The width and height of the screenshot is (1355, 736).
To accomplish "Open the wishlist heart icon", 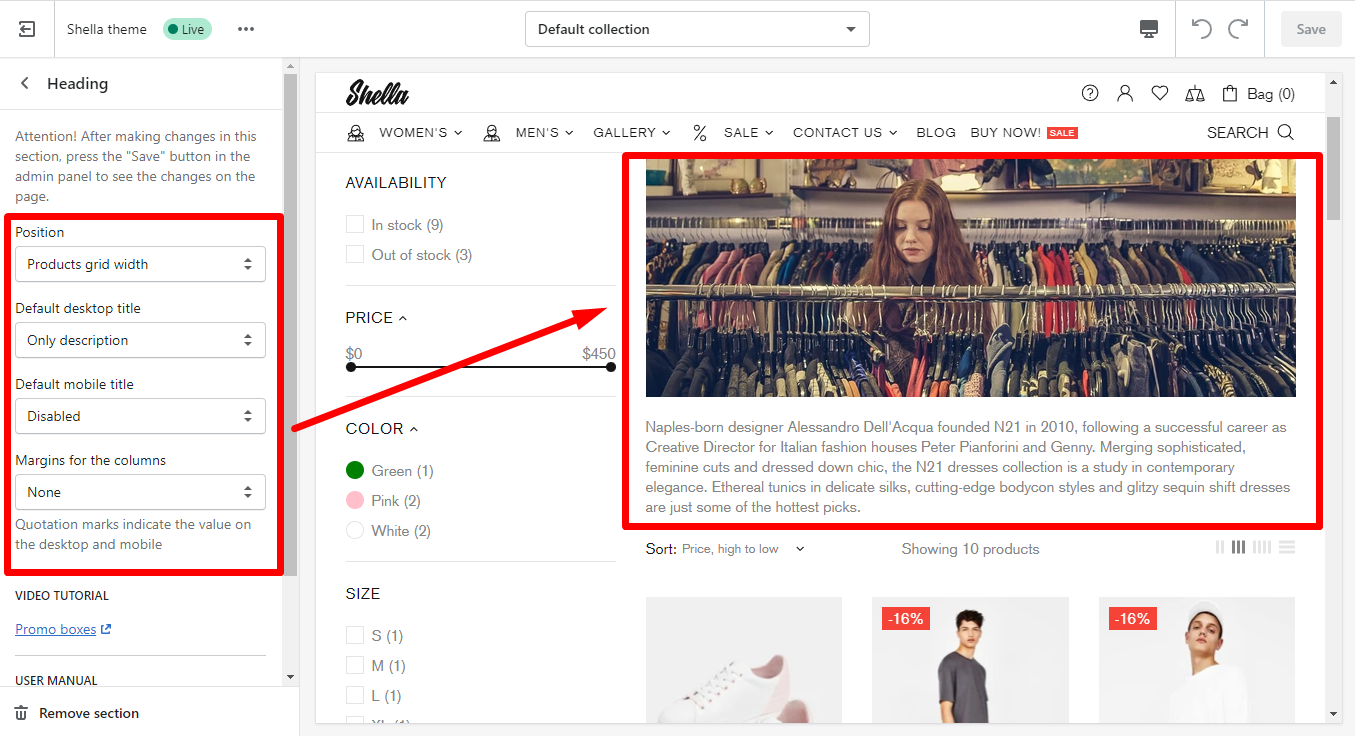I will pos(1160,93).
